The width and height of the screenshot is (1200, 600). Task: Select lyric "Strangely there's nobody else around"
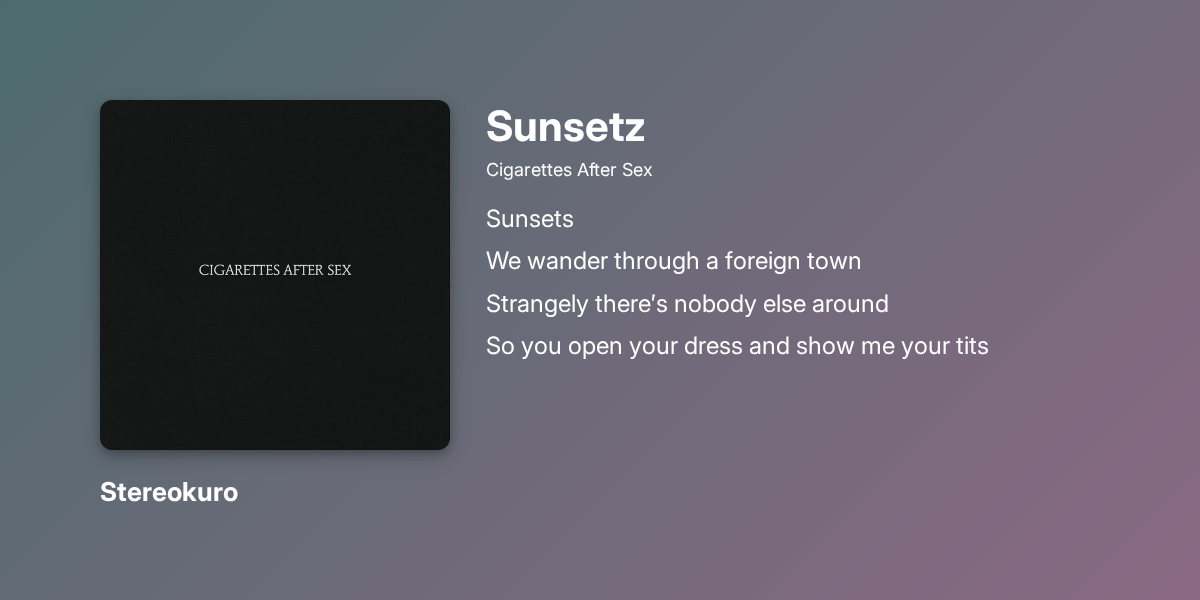point(687,303)
